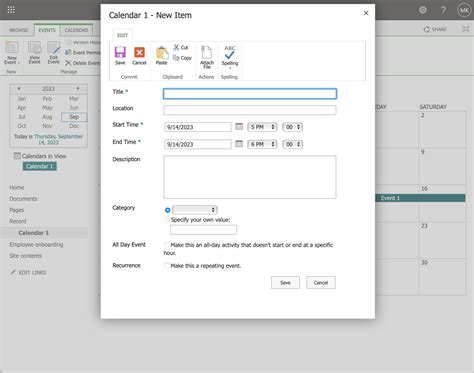Click the Location input field
Viewport: 474px width, 373px height.
coord(250,110)
